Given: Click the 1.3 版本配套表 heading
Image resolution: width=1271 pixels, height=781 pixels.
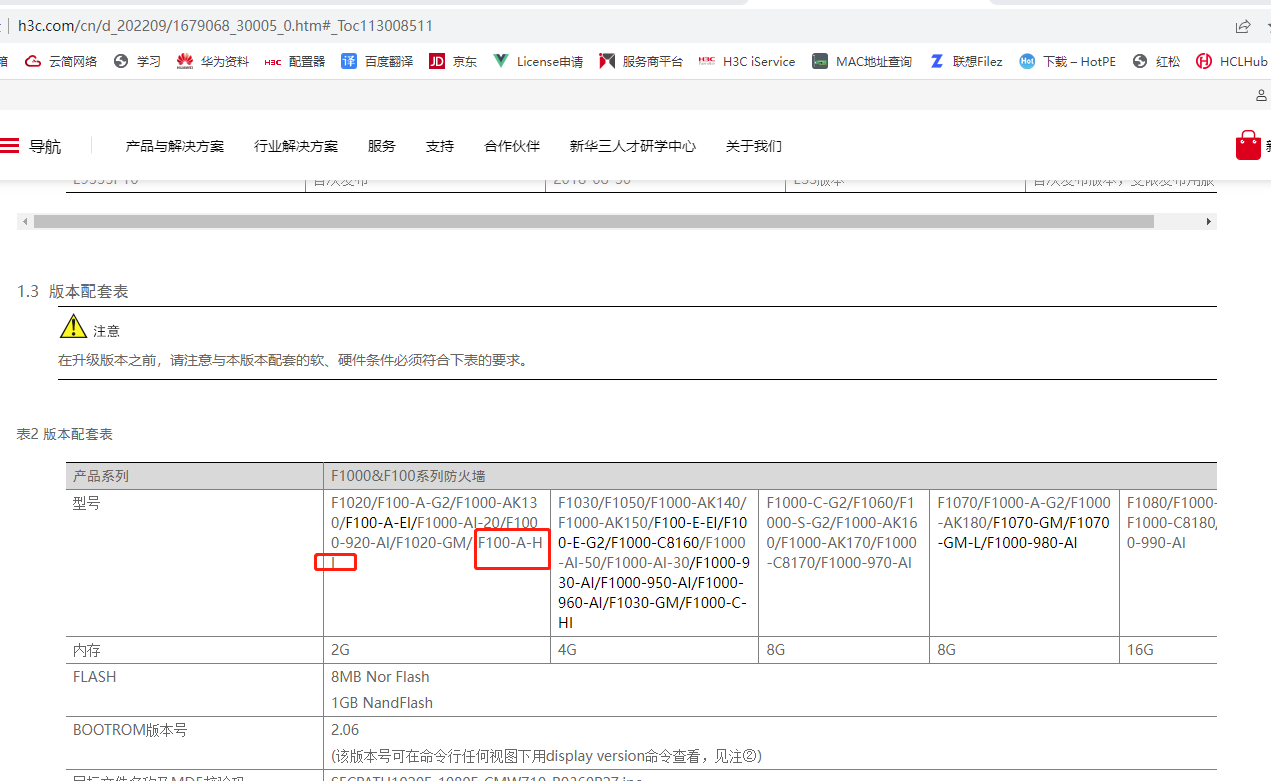Looking at the screenshot, I should pos(72,291).
